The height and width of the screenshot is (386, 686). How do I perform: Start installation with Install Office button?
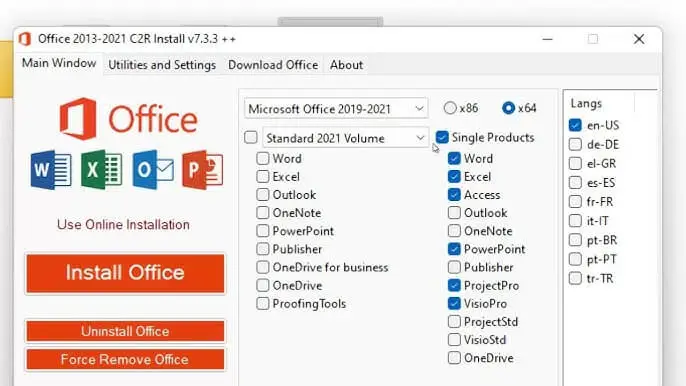[x=125, y=273]
